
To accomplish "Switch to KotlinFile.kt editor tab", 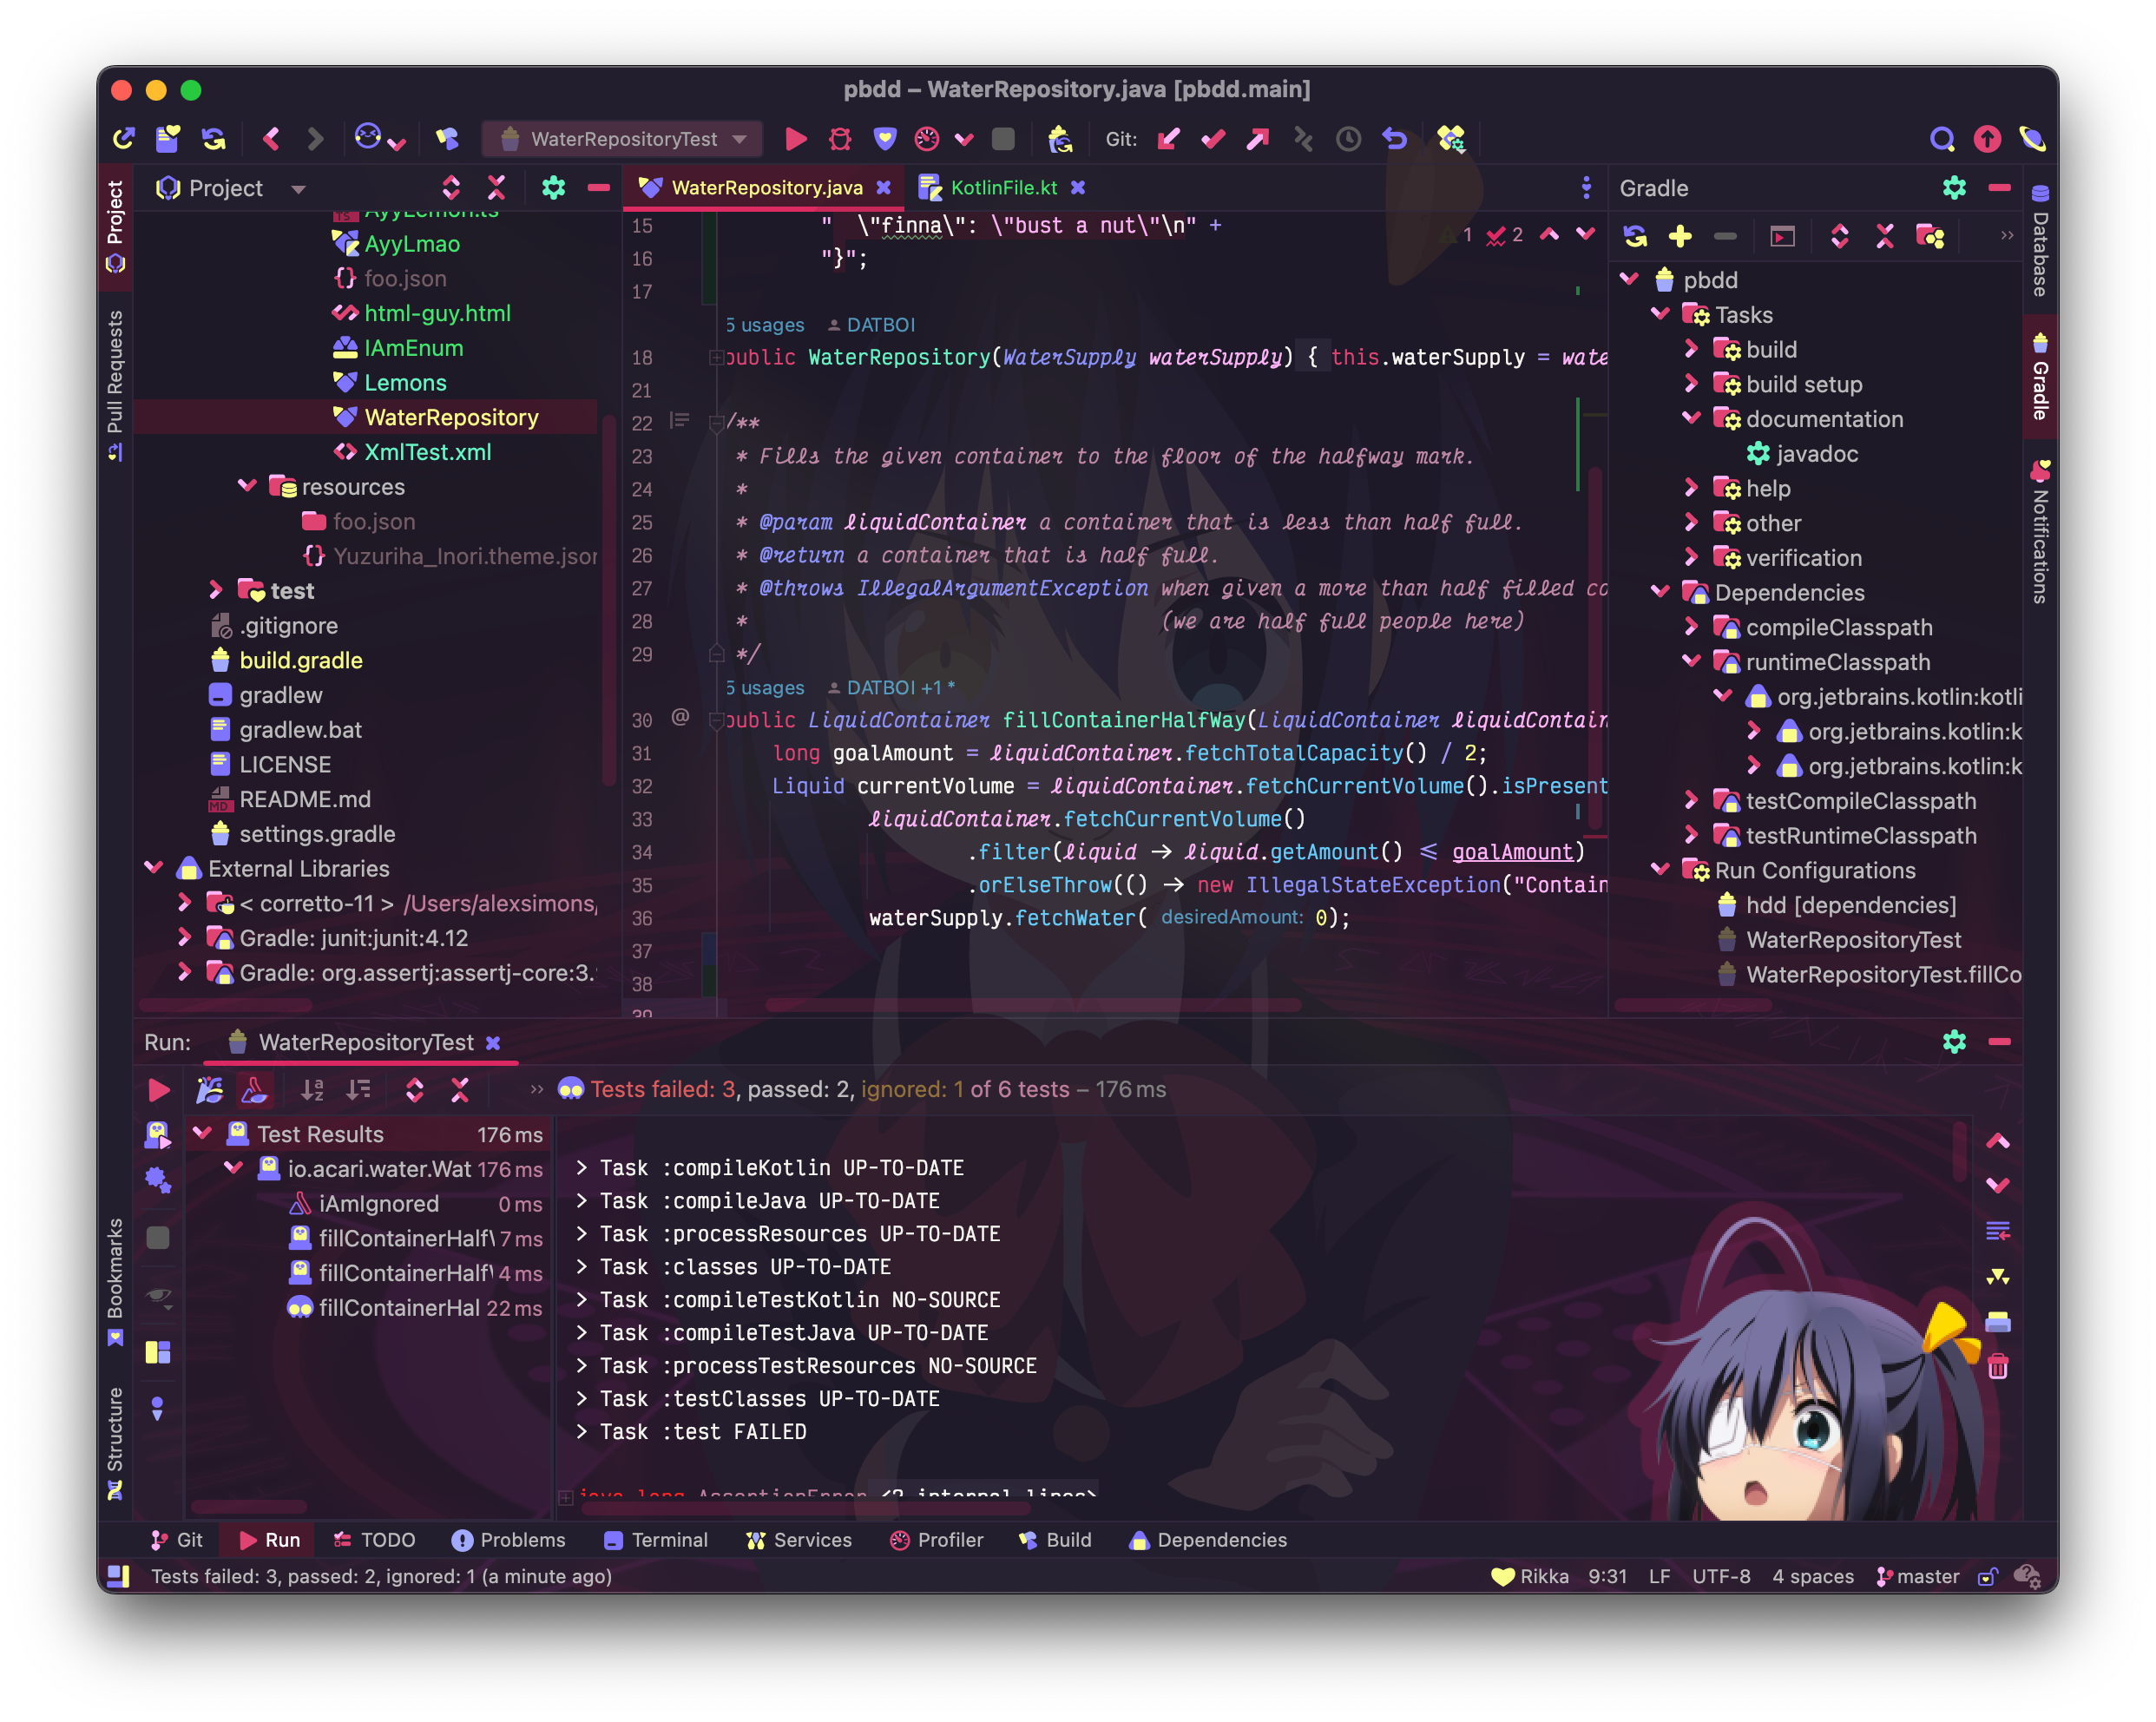I will pyautogui.click(x=1002, y=188).
